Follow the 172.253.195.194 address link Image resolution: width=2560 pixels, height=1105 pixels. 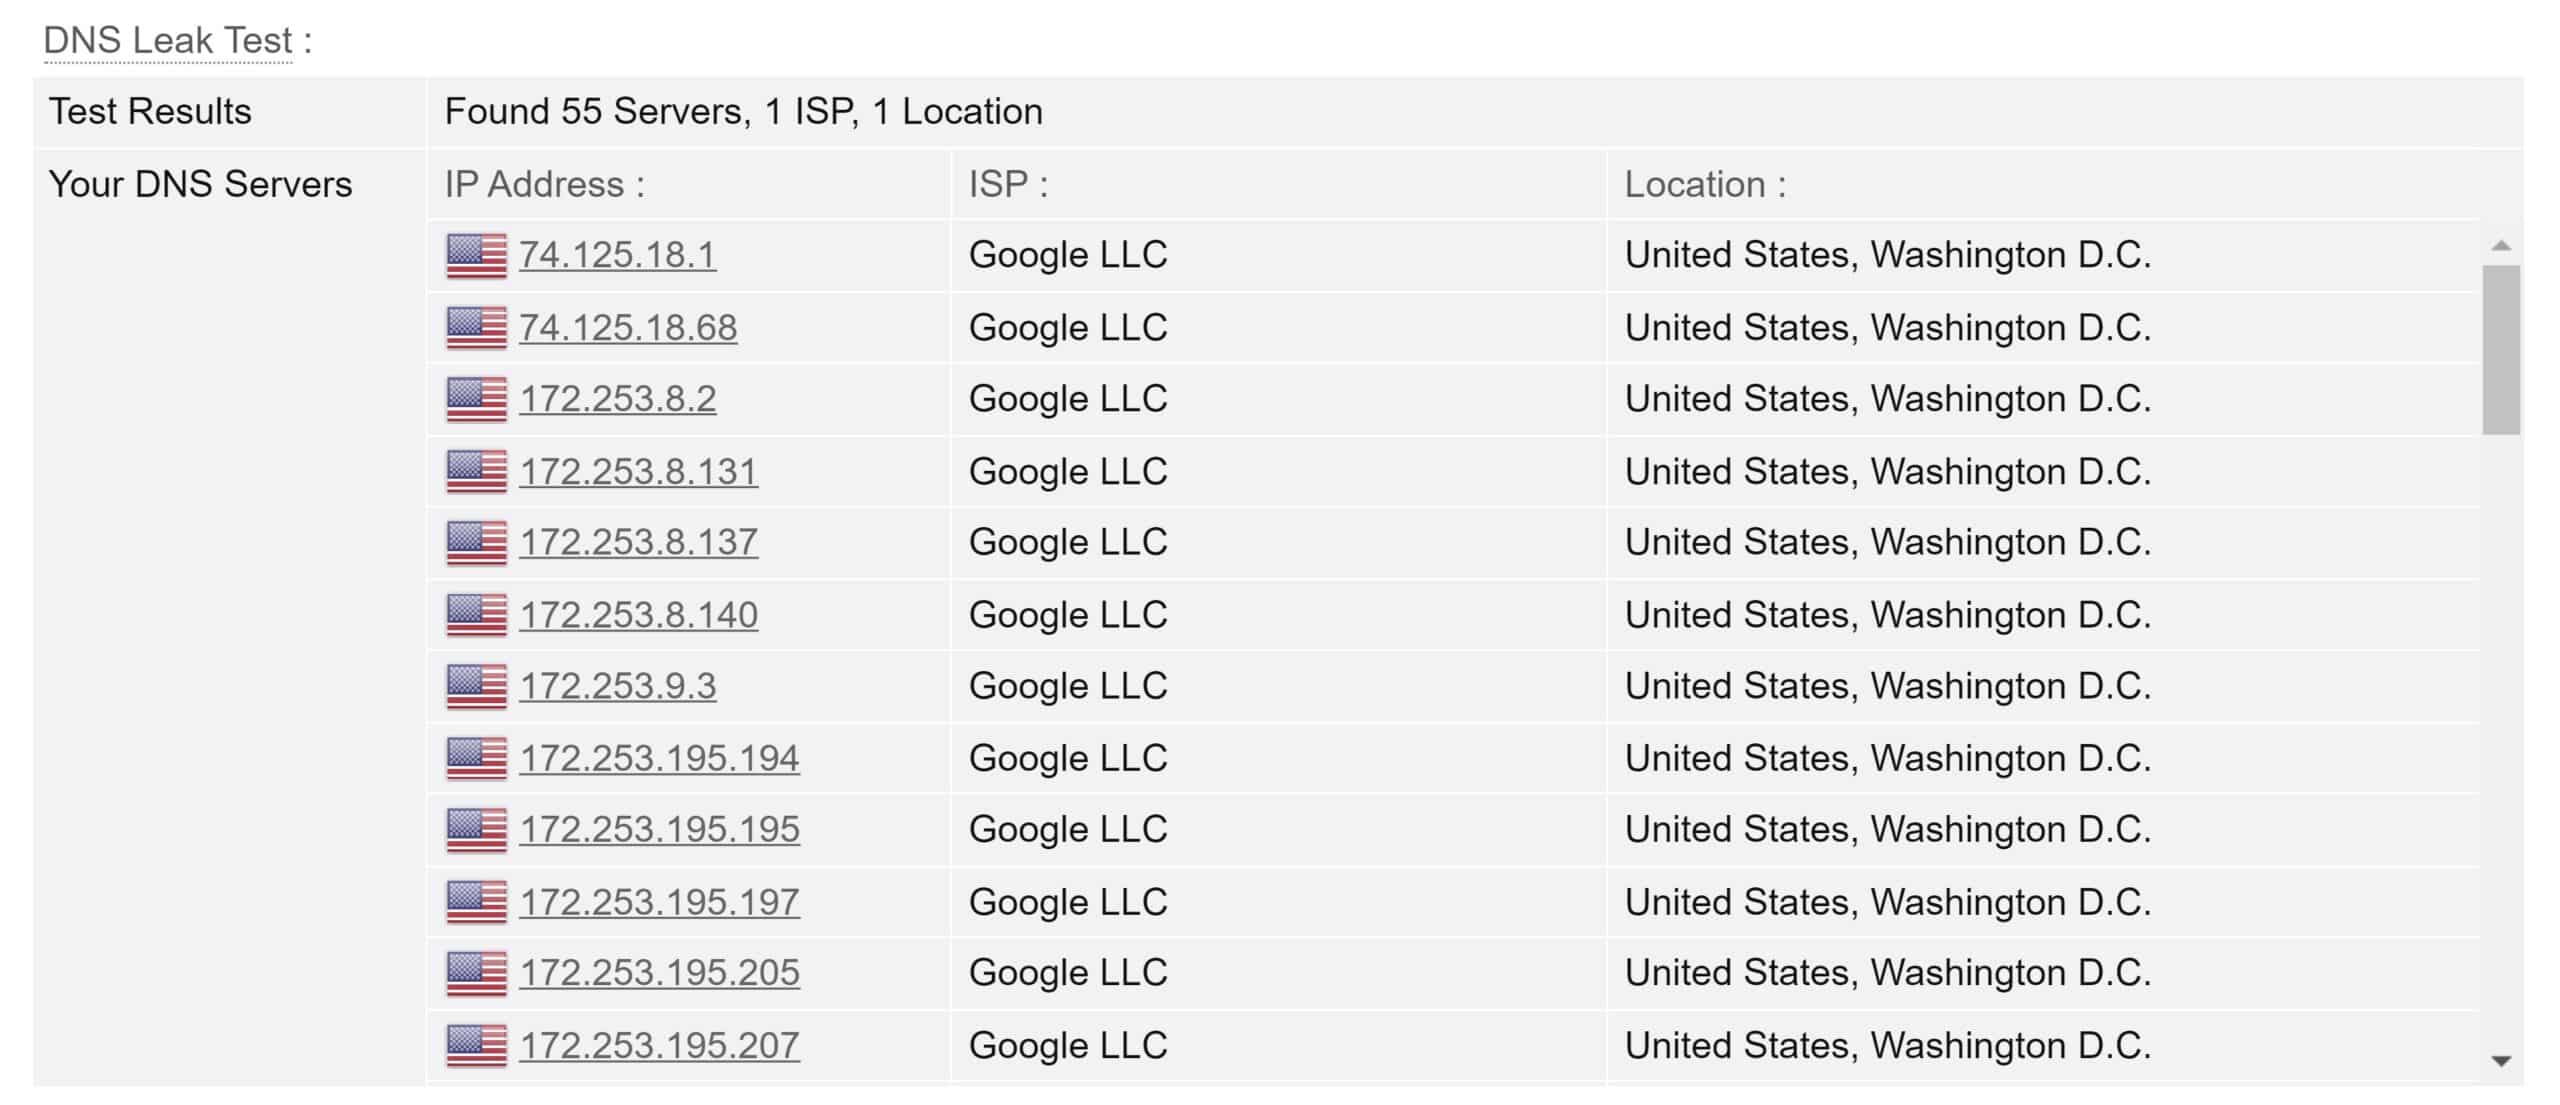659,758
